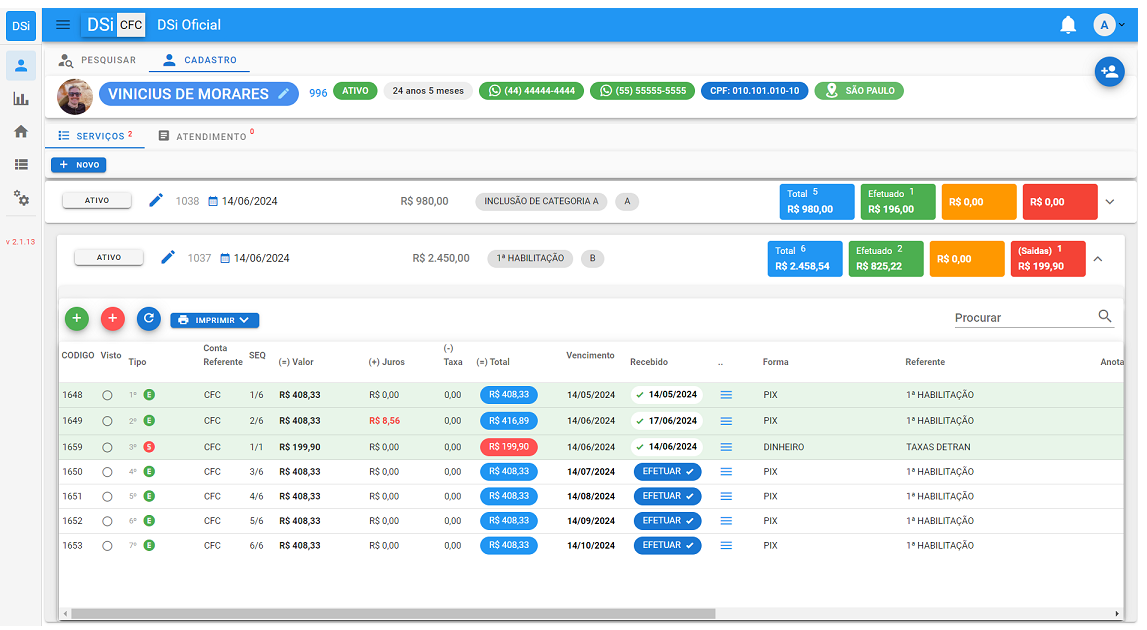Screen dimensions: 1147x630
Task: Select Visto radio for code 1659
Action: coord(107,447)
